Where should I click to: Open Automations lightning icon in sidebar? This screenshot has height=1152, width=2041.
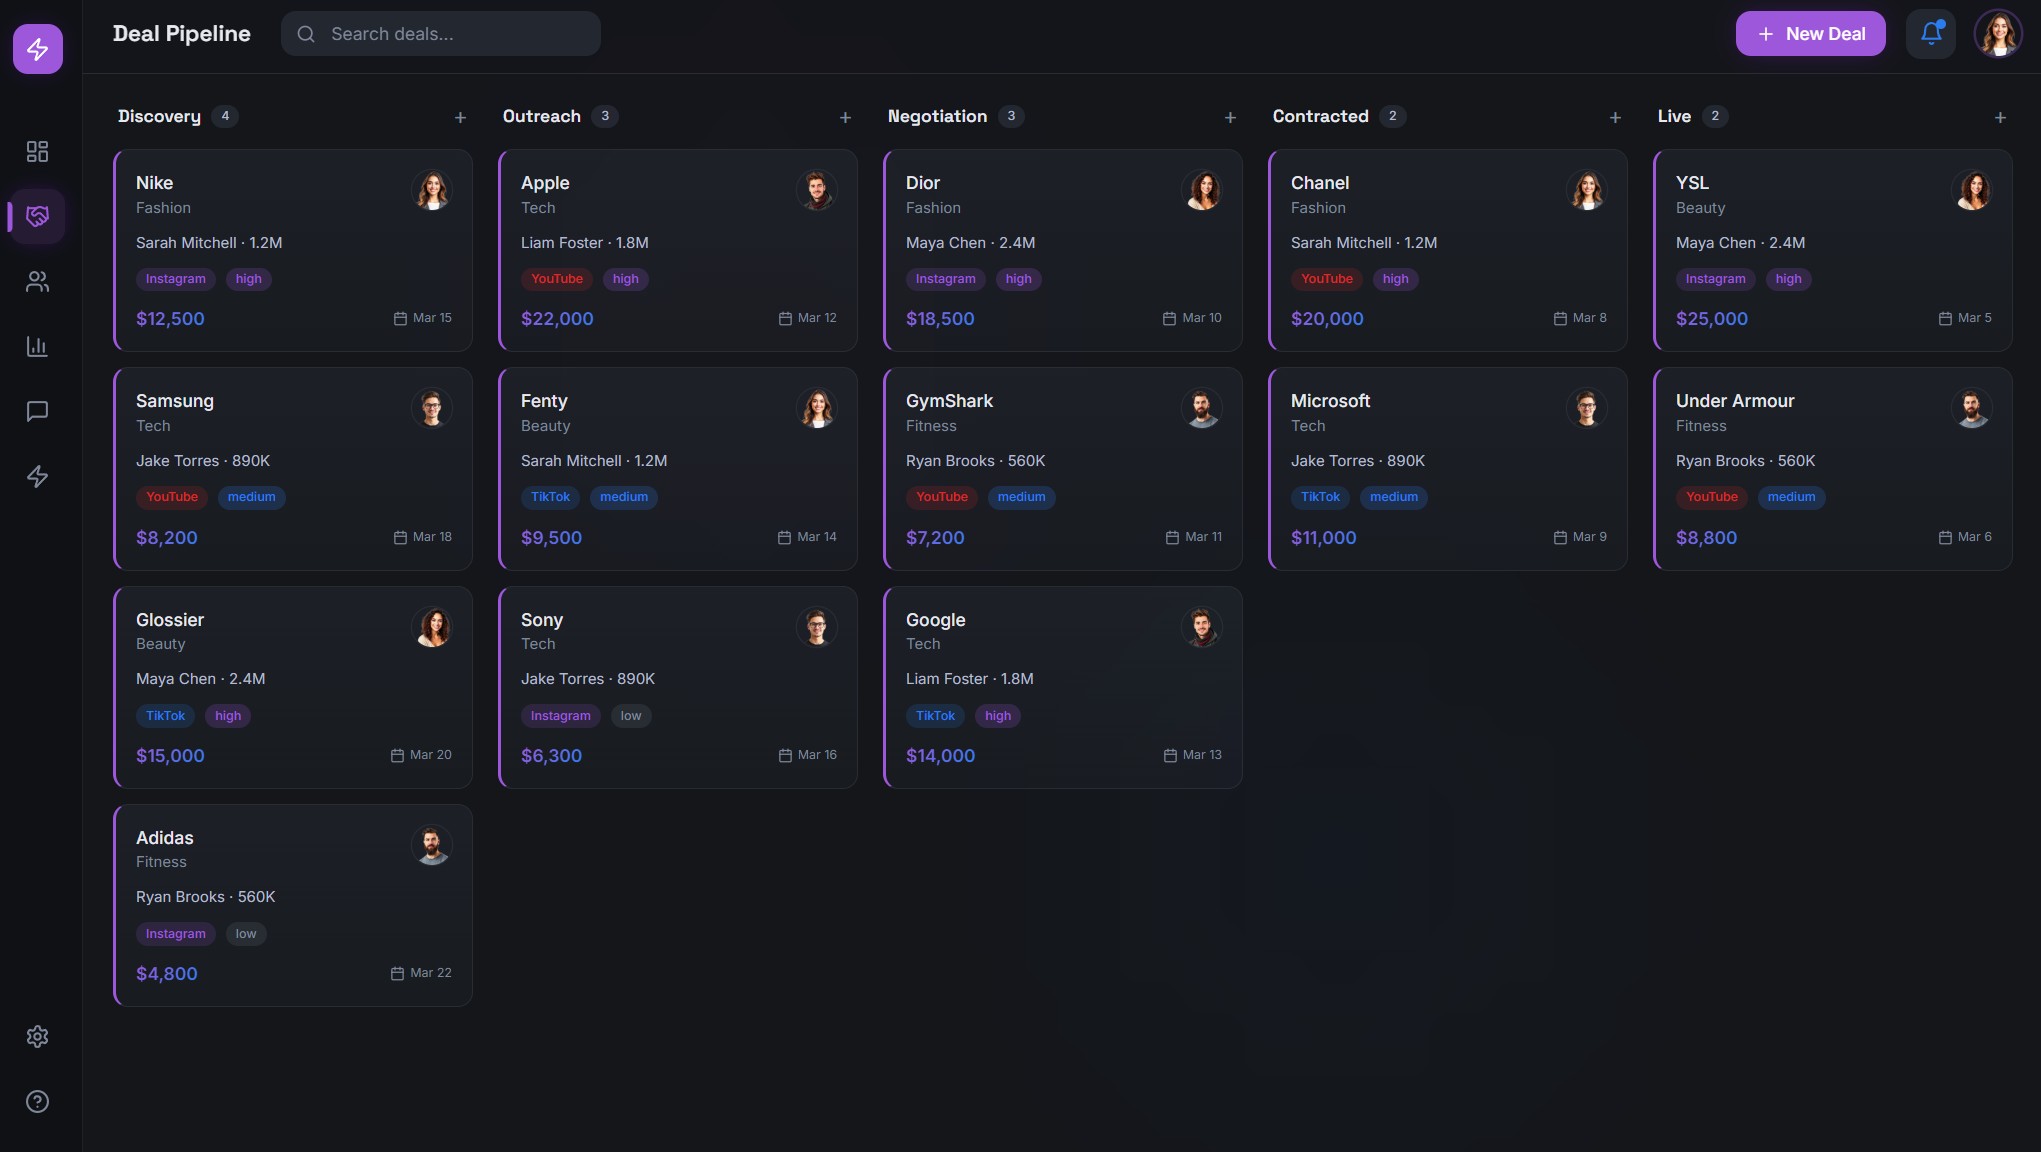point(37,477)
